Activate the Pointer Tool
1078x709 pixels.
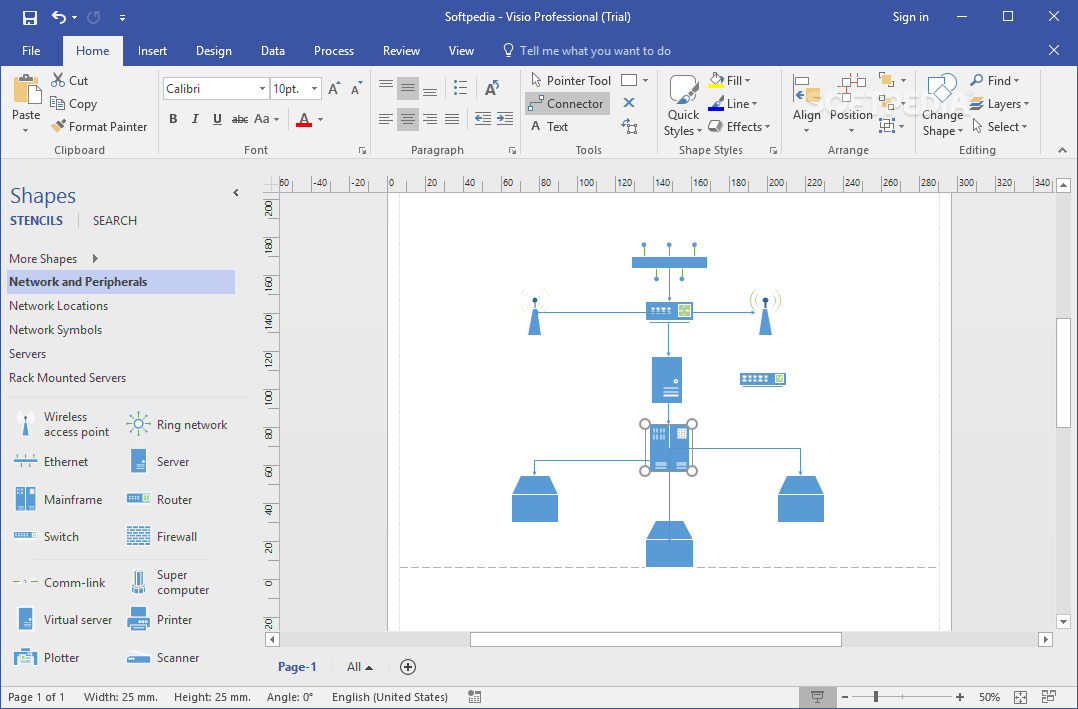point(570,80)
